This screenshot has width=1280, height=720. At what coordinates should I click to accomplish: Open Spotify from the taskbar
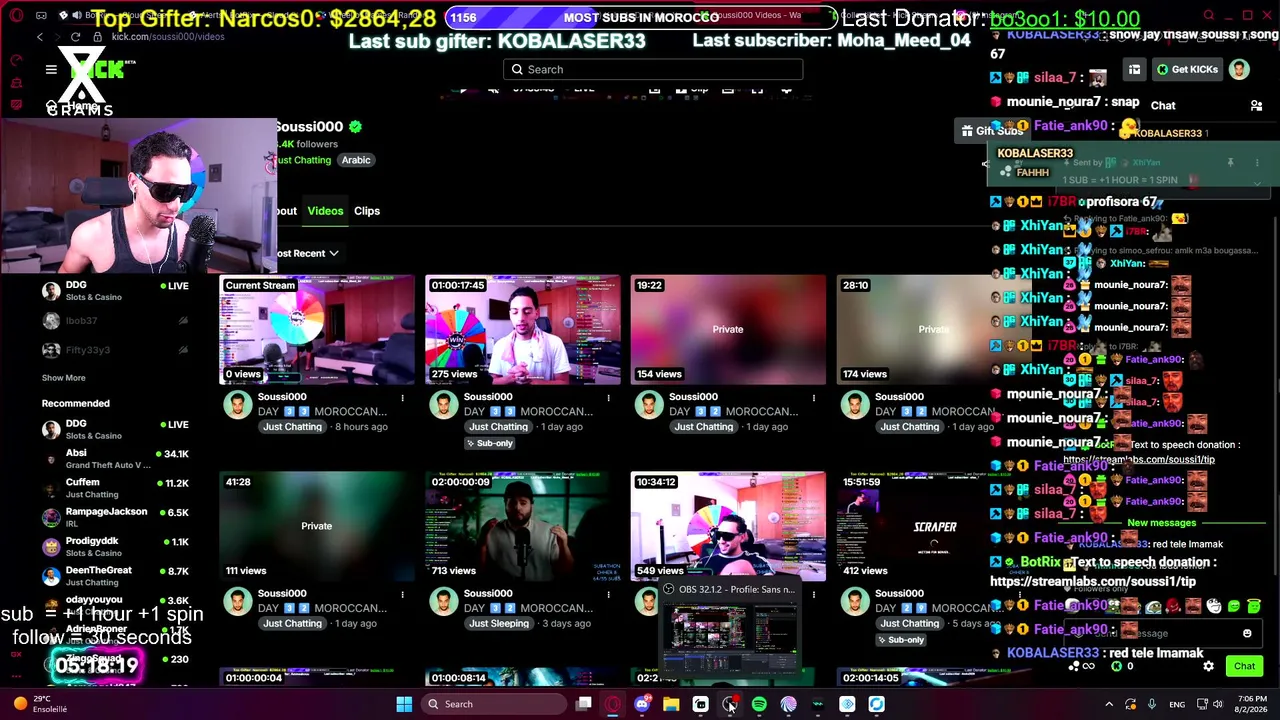759,704
